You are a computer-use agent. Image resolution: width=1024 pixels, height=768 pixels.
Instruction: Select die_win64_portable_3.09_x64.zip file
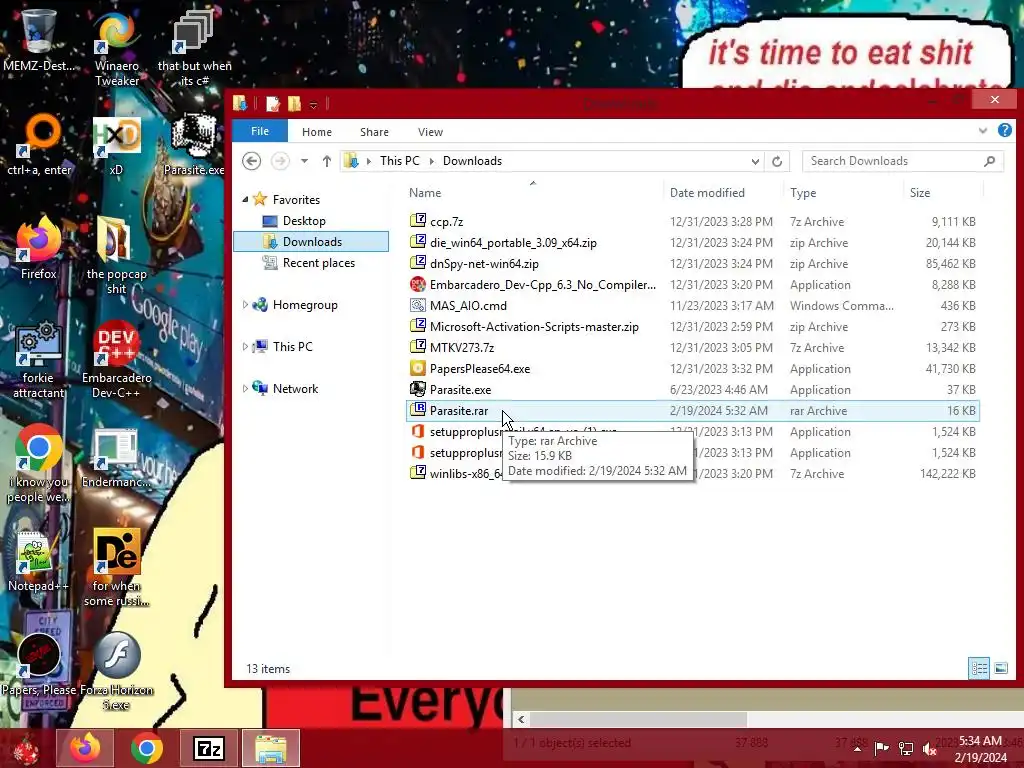tap(692, 242)
